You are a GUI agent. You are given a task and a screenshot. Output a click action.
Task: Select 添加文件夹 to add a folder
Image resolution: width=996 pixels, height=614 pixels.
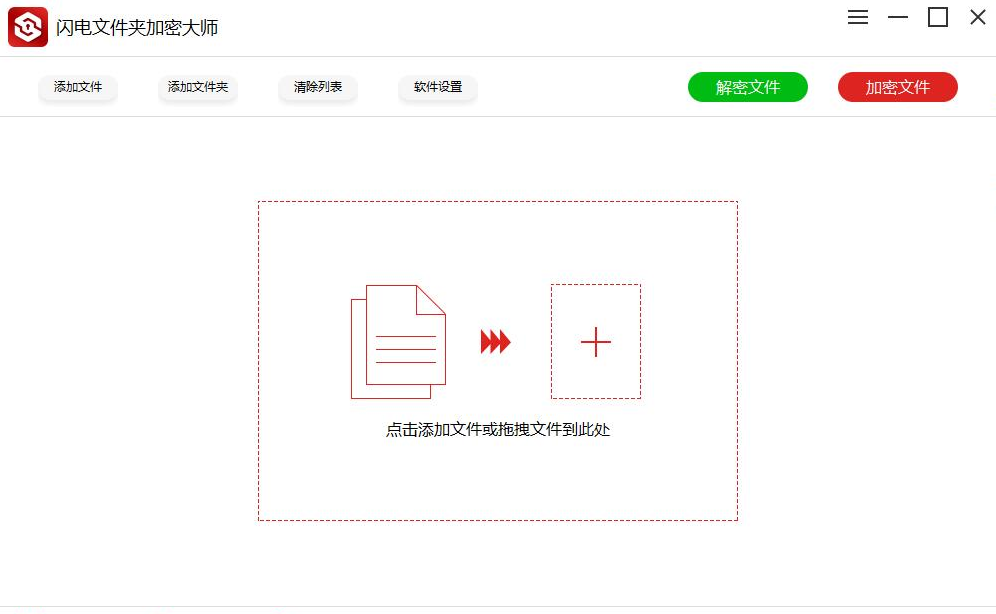198,88
